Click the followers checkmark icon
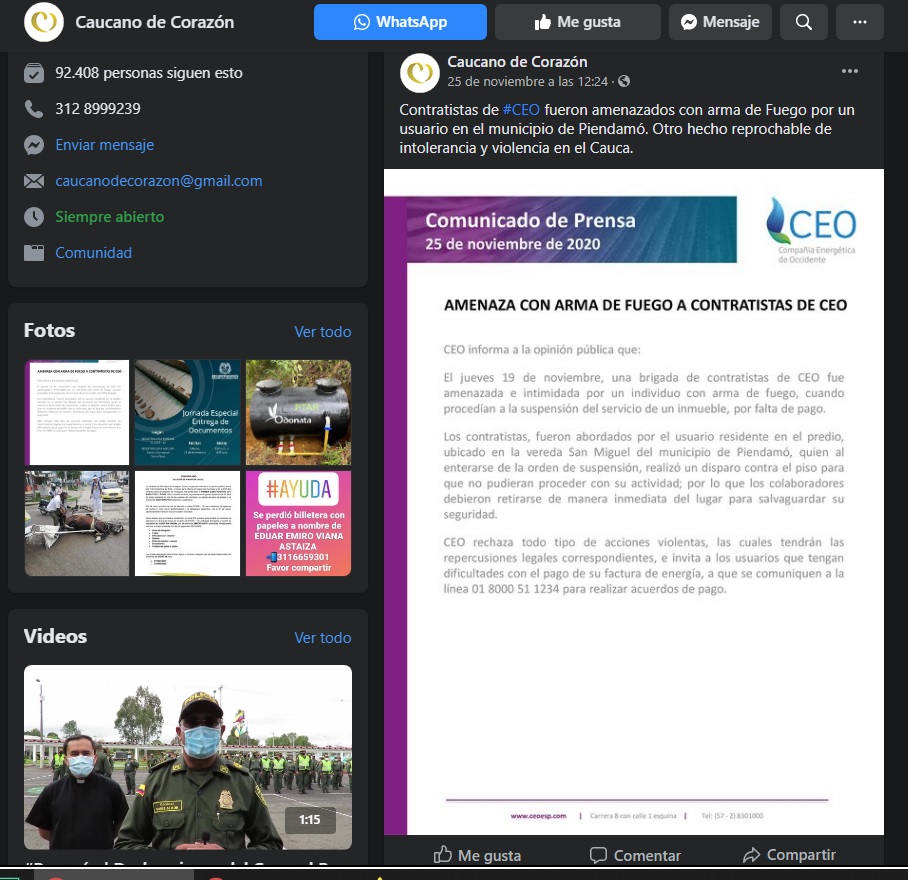908x880 pixels. coord(34,73)
